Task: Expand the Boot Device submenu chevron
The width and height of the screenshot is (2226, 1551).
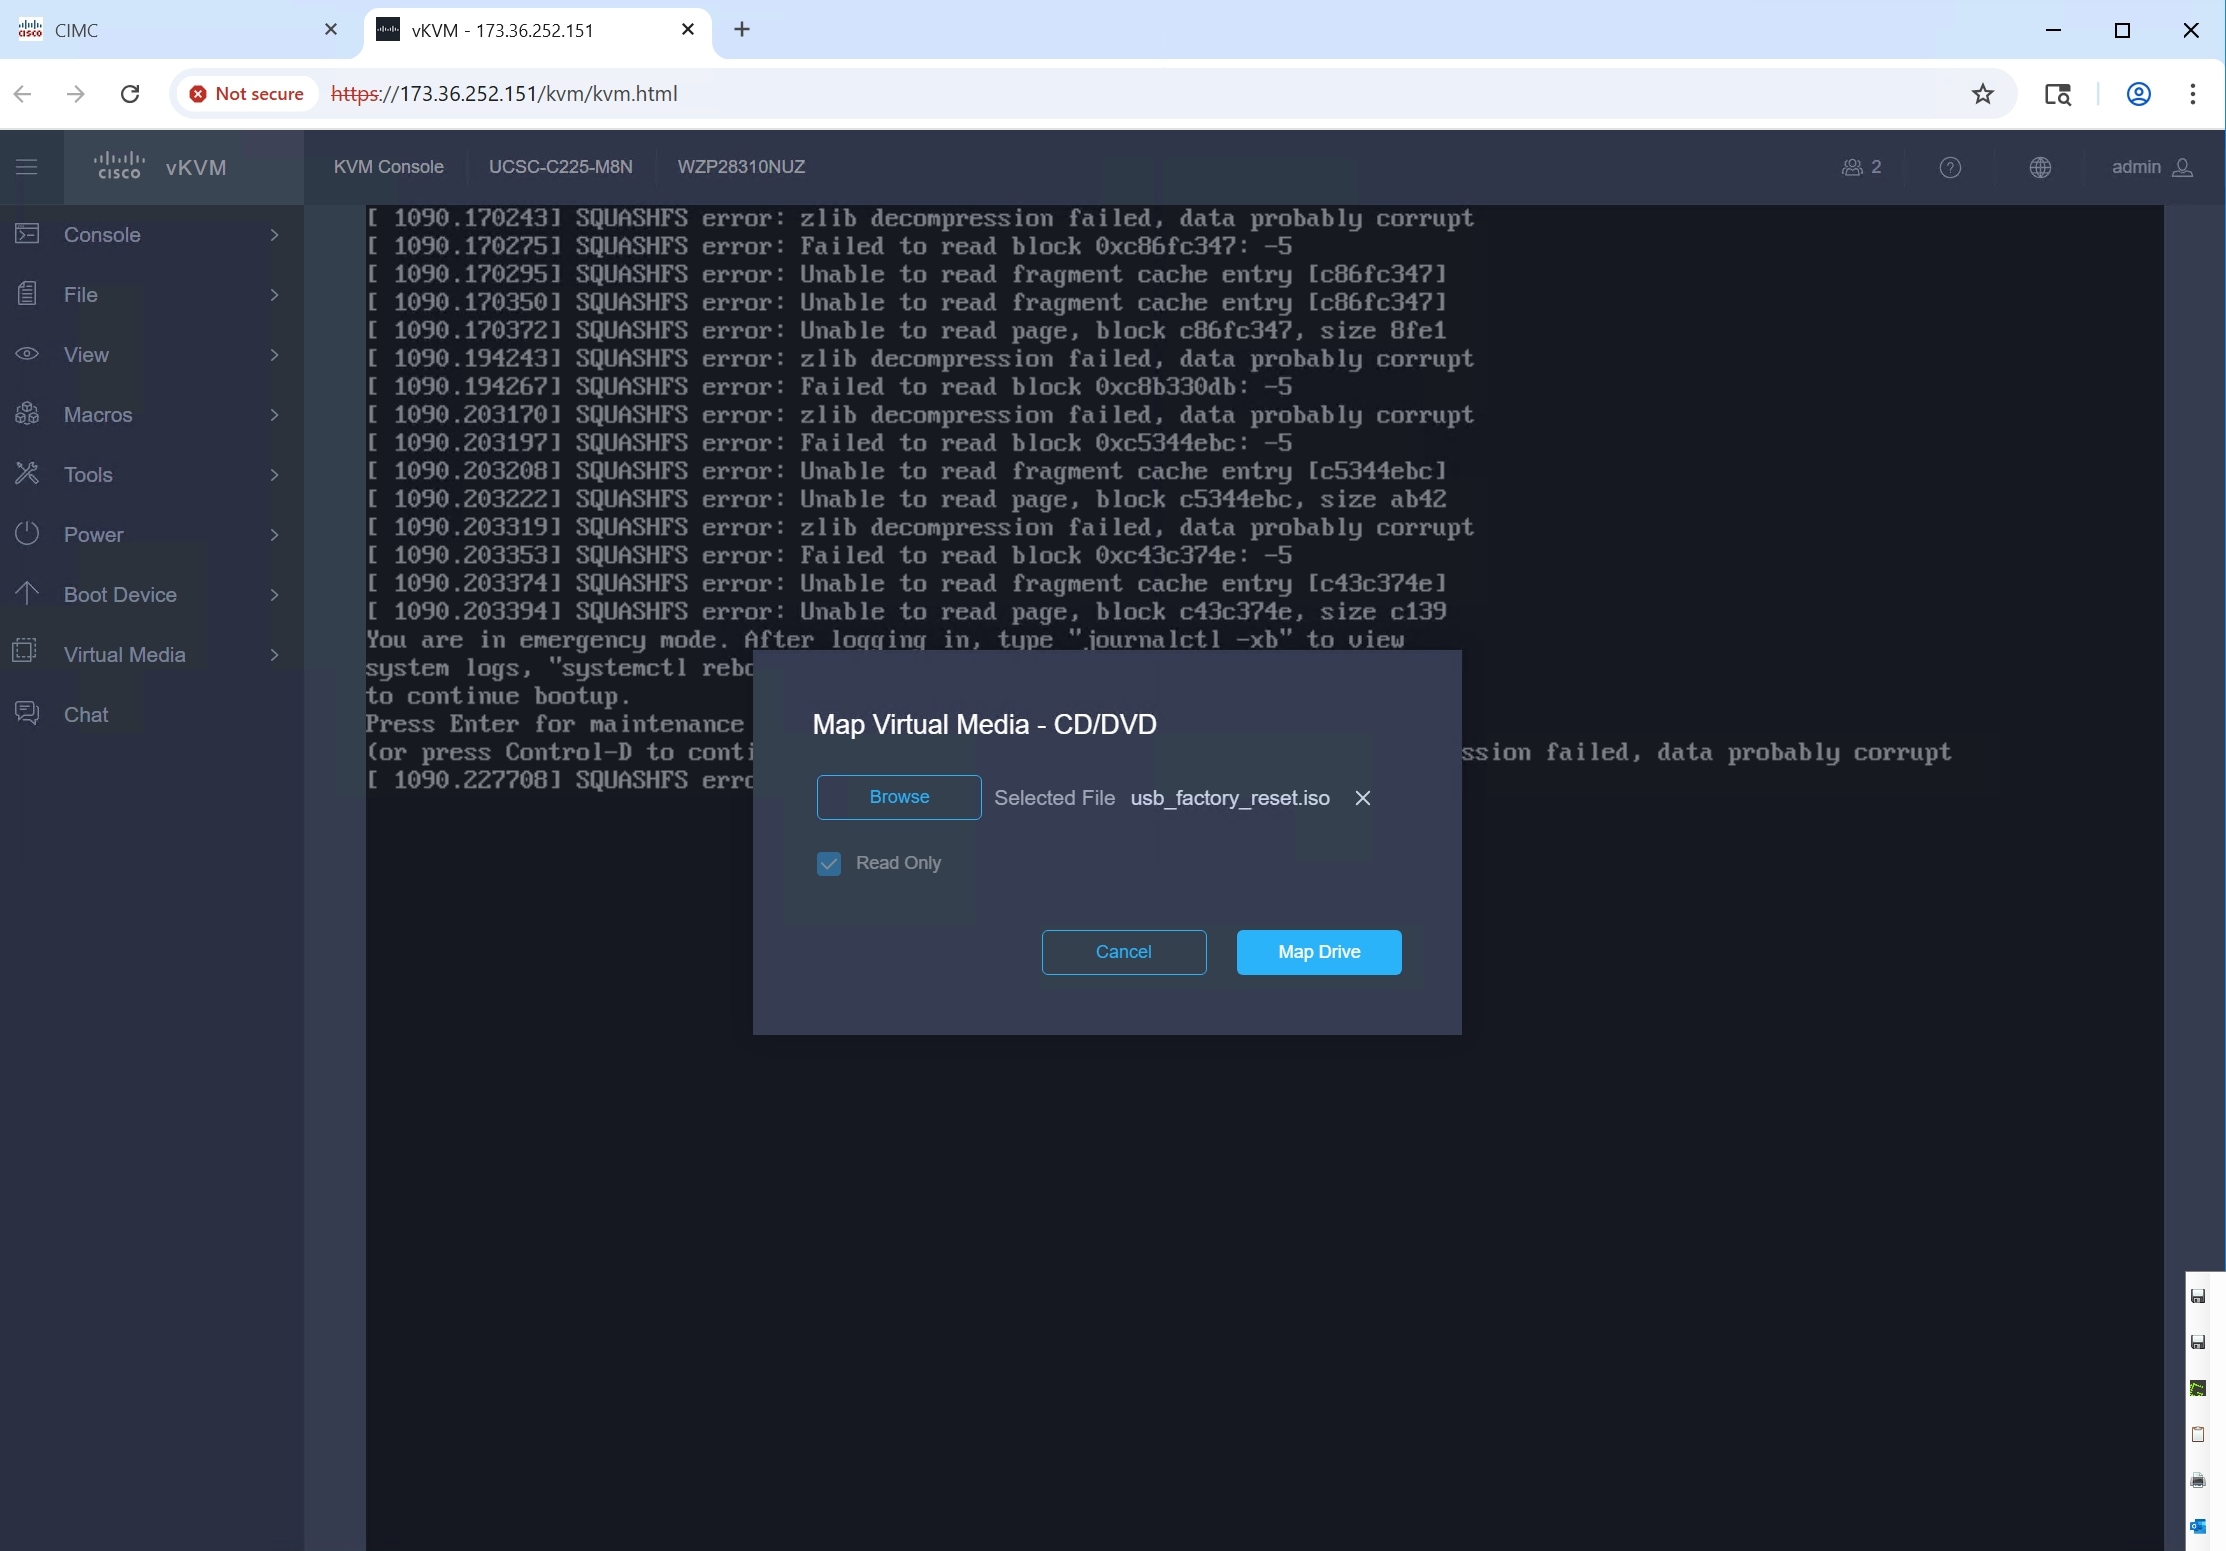Action: click(274, 594)
